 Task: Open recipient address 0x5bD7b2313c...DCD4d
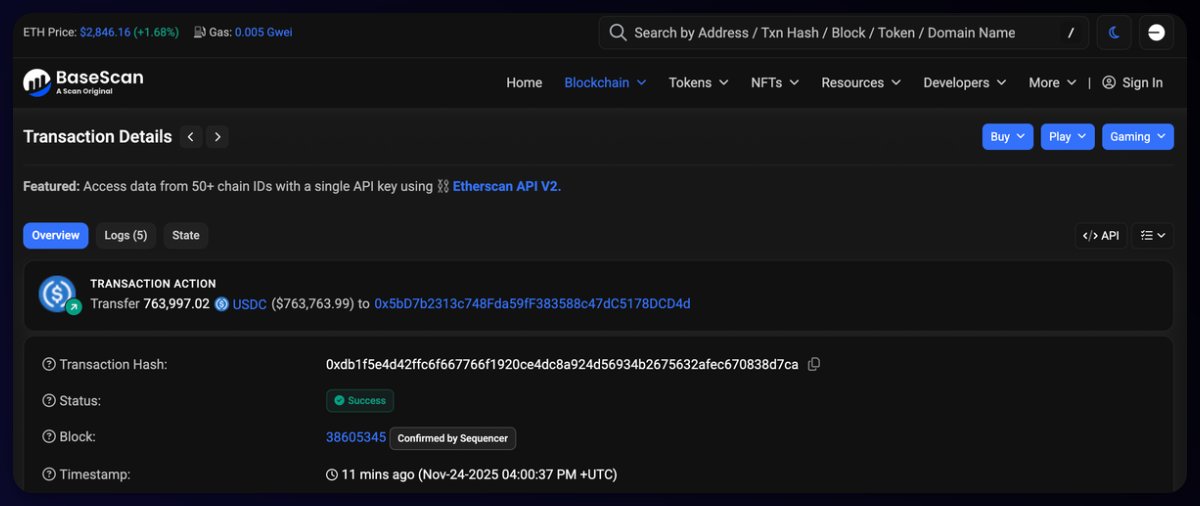532,304
